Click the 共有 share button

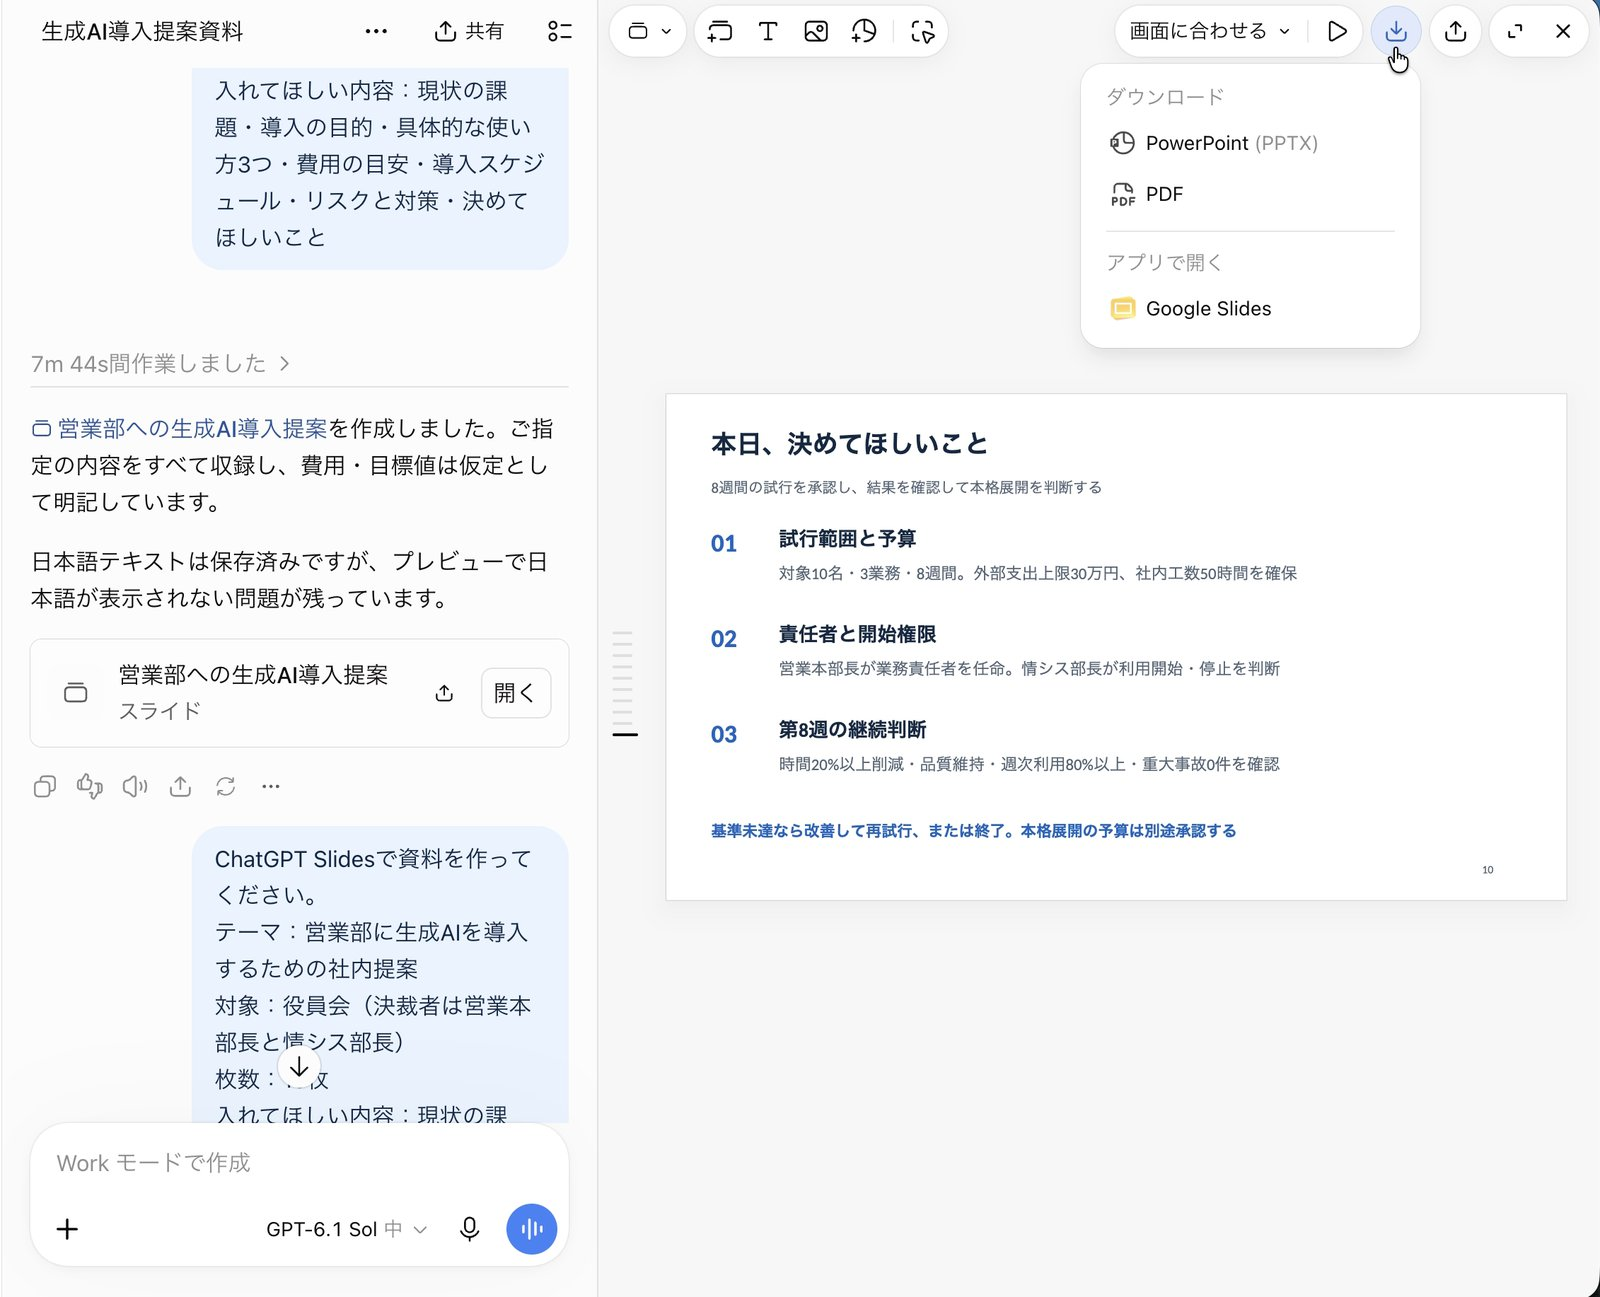(469, 31)
